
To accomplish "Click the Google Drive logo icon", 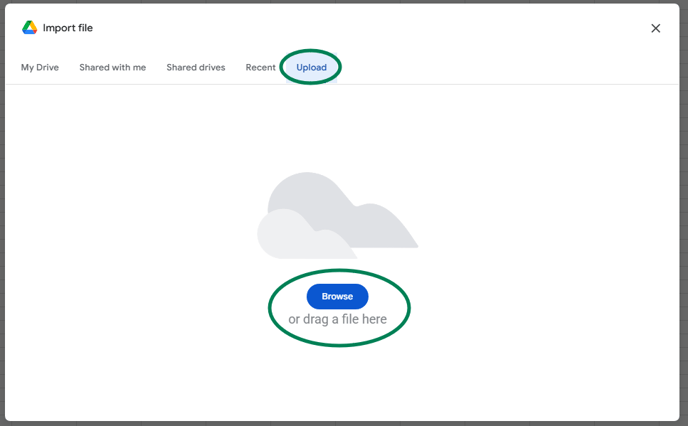I will (30, 28).
